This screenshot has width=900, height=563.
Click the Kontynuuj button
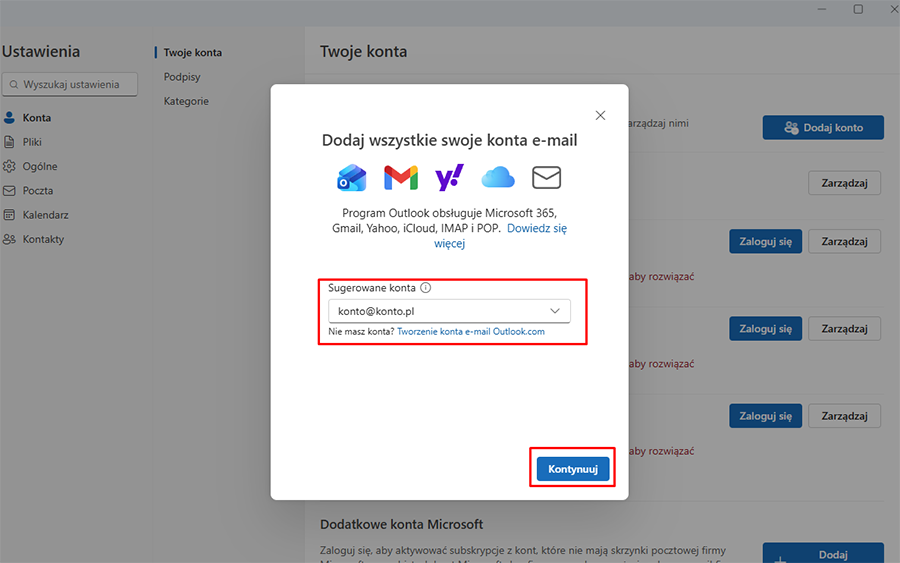coord(573,469)
